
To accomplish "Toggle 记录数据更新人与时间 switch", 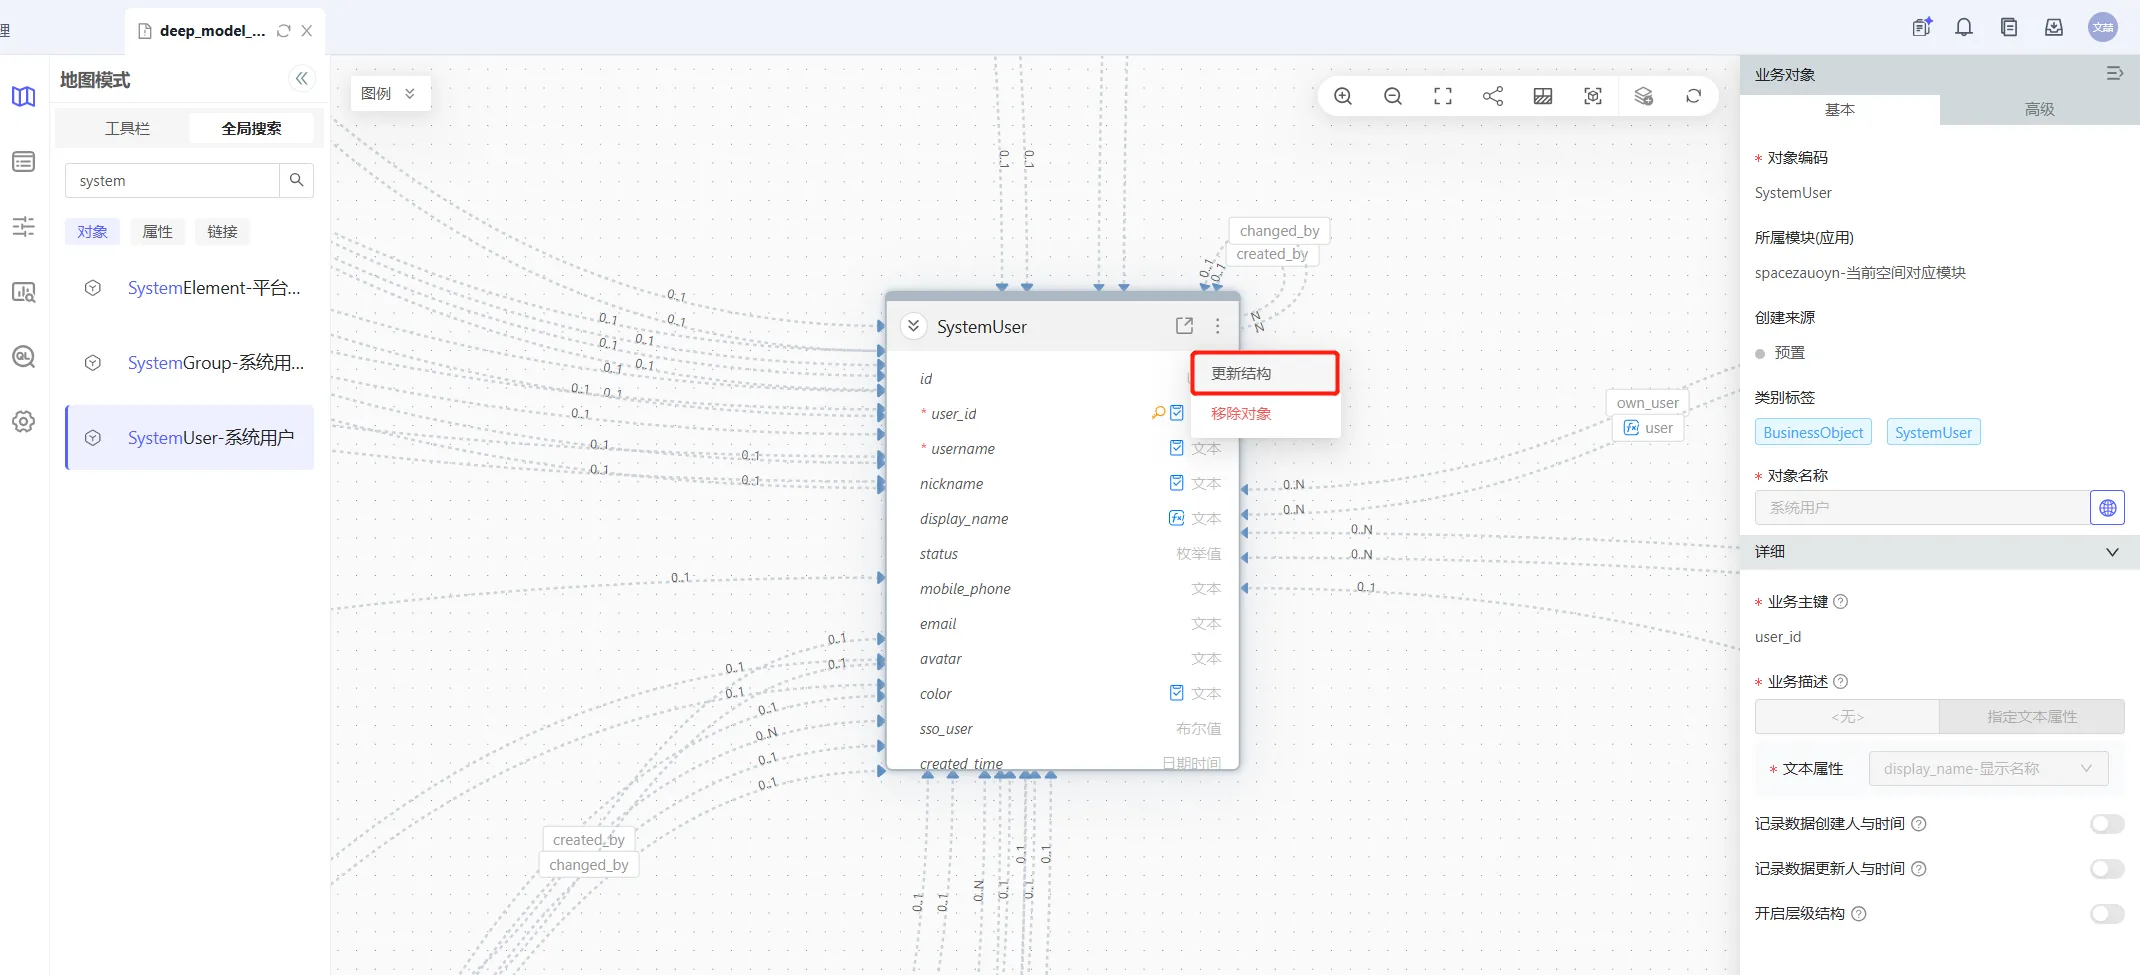I will coord(2106,869).
